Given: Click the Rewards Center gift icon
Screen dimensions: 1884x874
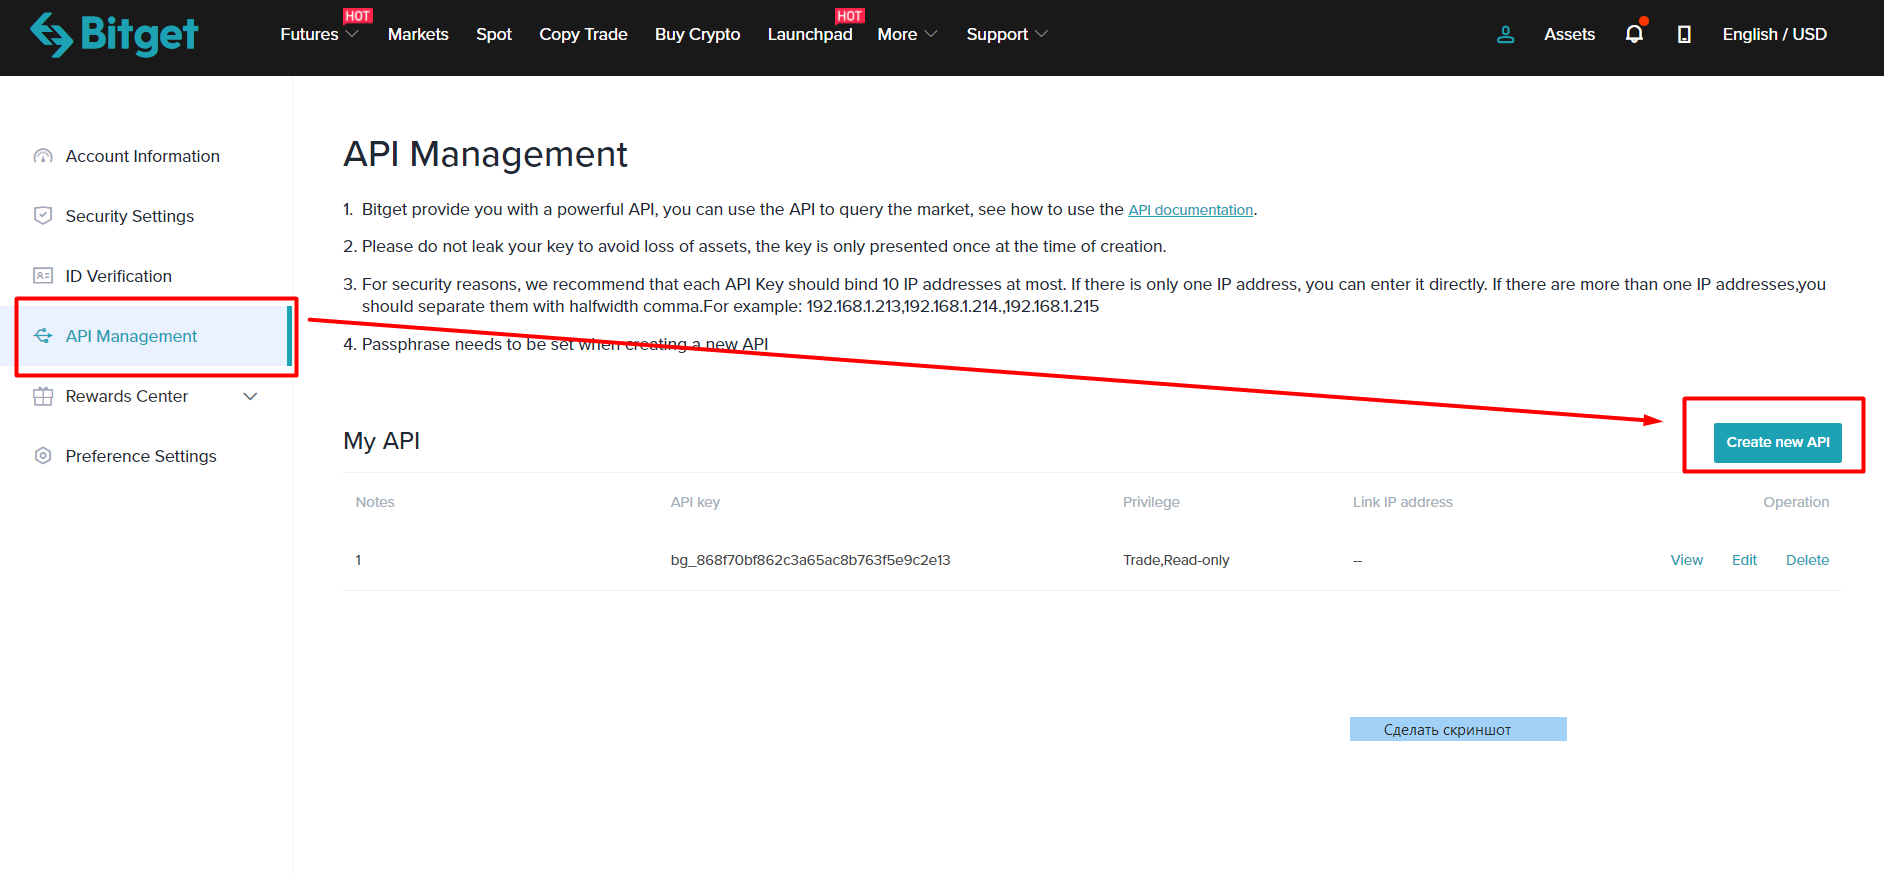Looking at the screenshot, I should click(x=43, y=396).
